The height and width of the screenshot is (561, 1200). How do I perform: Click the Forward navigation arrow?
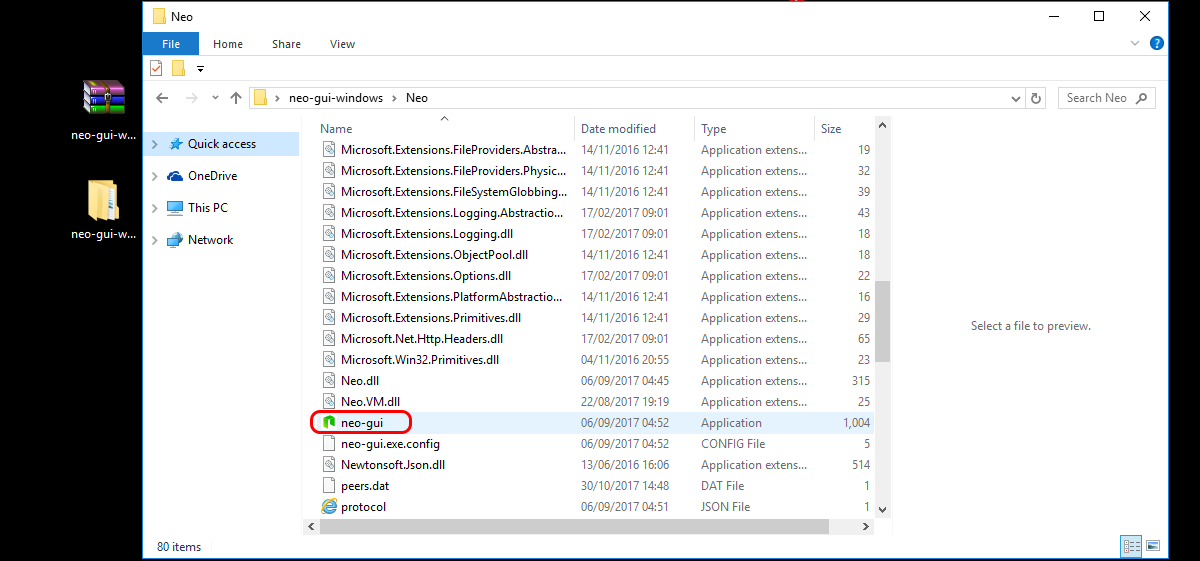click(192, 98)
